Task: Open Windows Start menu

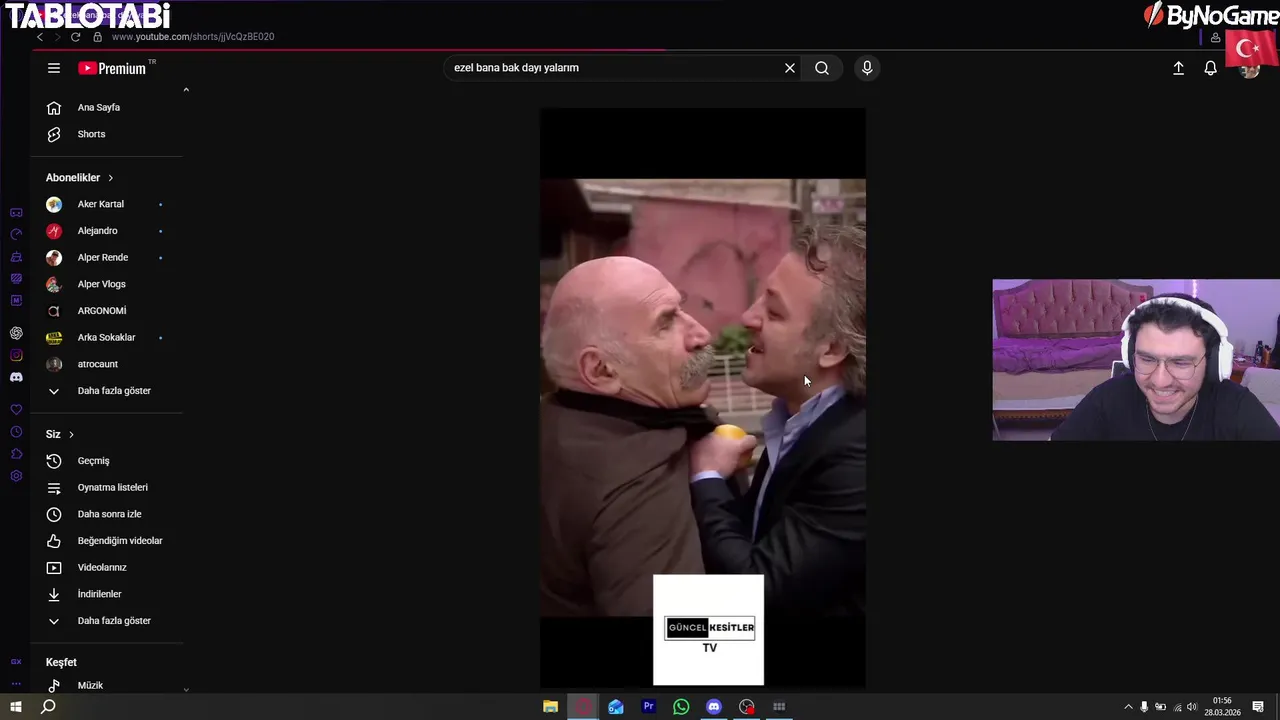Action: coord(16,707)
